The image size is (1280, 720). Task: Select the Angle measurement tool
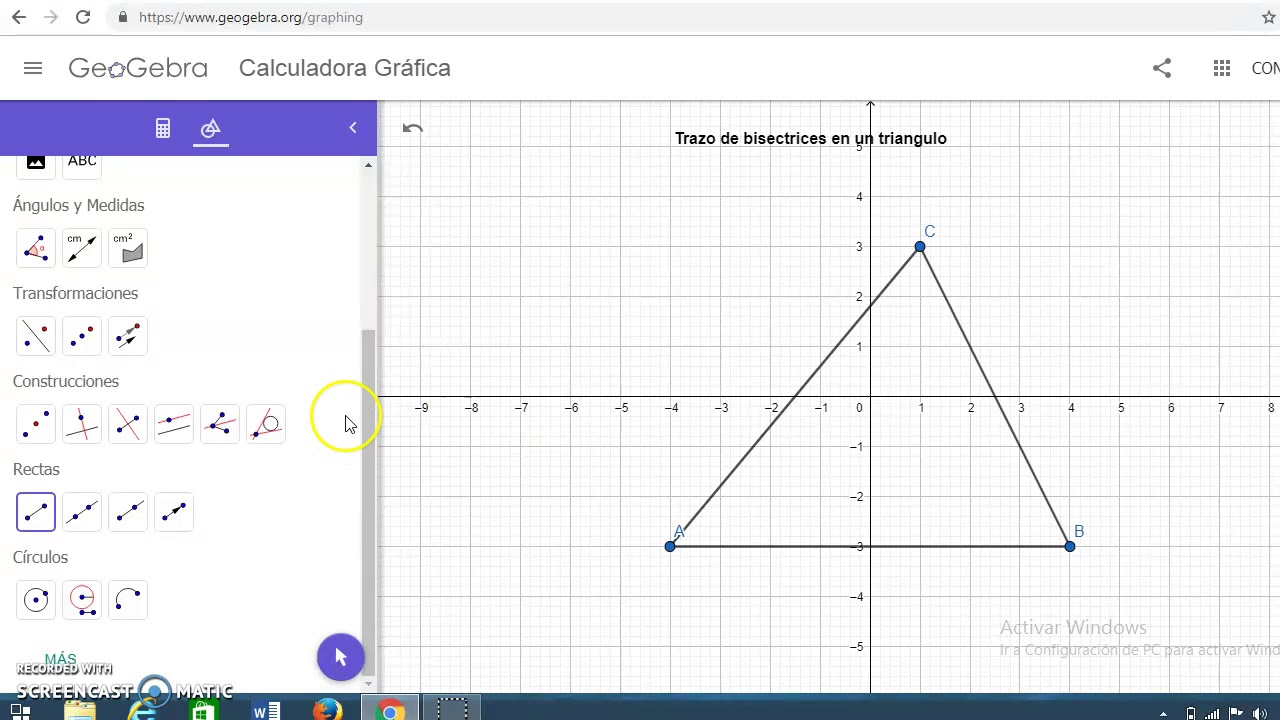(x=36, y=248)
